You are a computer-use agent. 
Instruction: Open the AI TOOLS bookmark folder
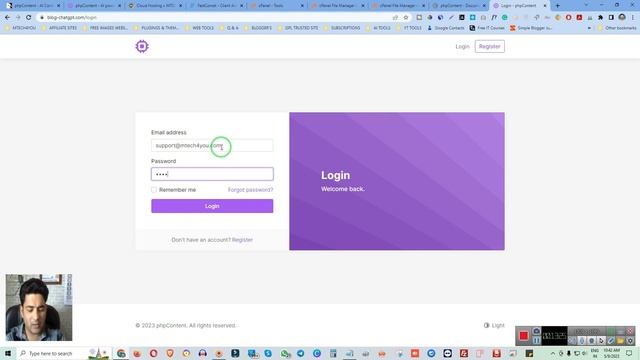[378, 28]
